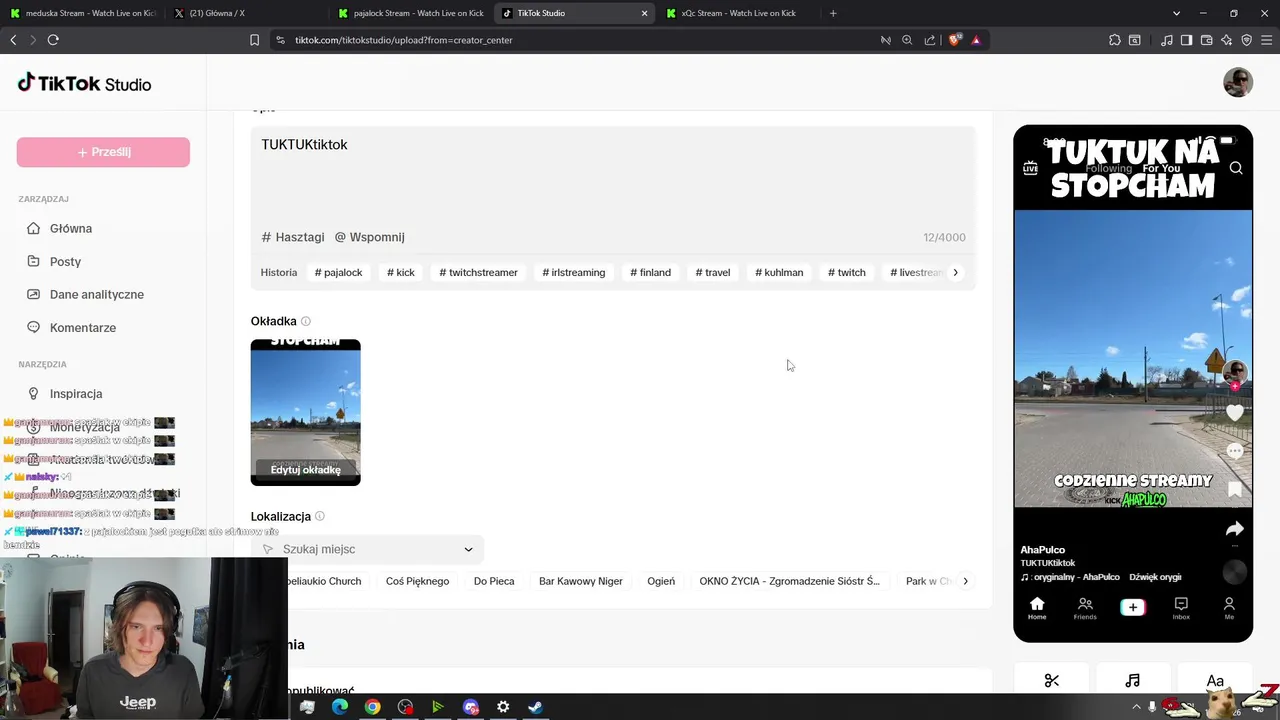Screen dimensions: 1280x720
Task: Switch to meduska Stream browser tab
Action: pyautogui.click(x=82, y=13)
